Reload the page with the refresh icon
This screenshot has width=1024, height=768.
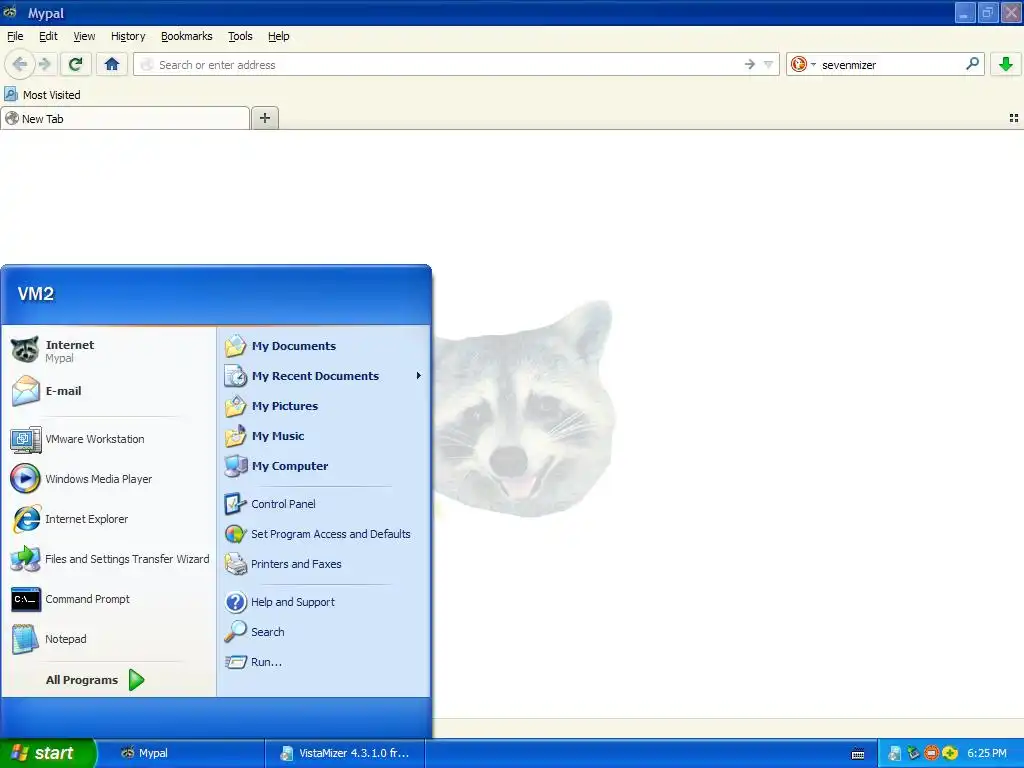[x=75, y=64]
